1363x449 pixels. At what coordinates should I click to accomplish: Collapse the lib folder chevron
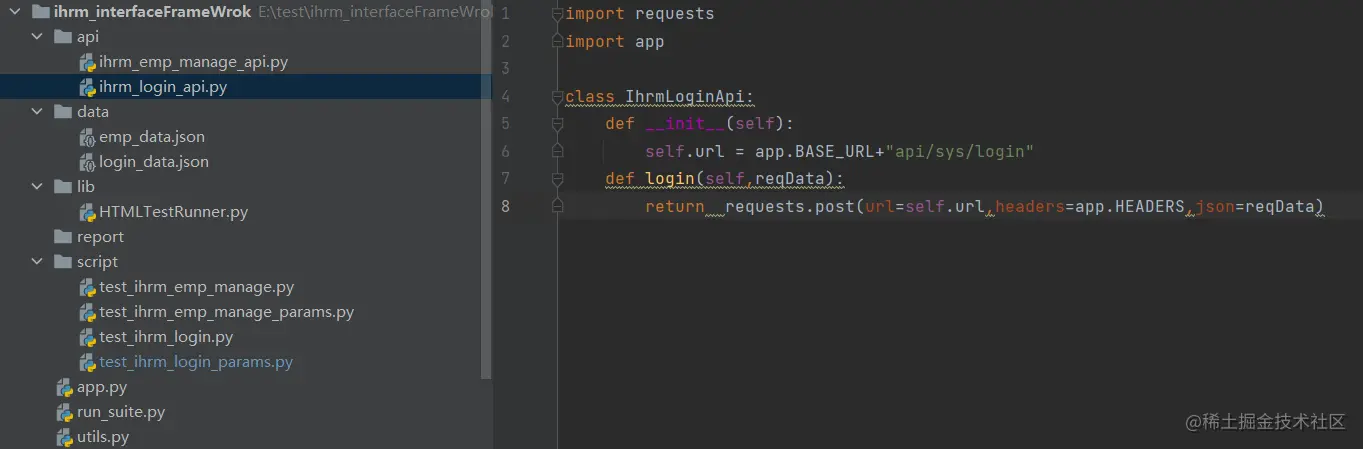tap(37, 187)
